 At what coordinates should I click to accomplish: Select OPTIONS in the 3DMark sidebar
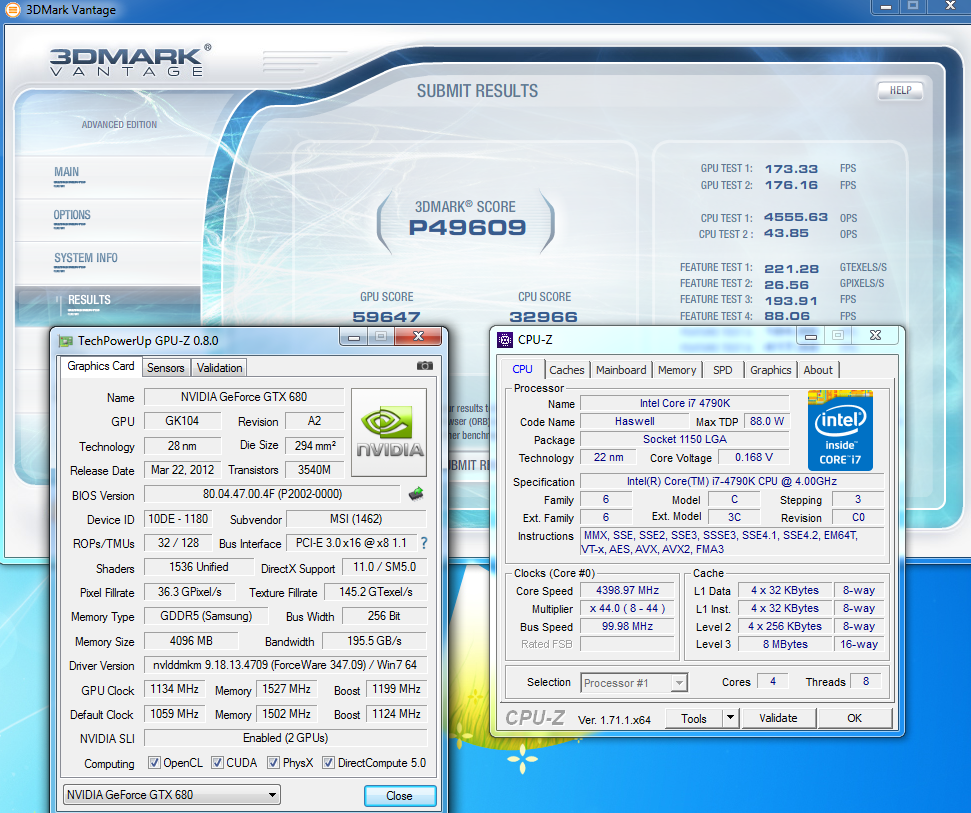point(72,215)
